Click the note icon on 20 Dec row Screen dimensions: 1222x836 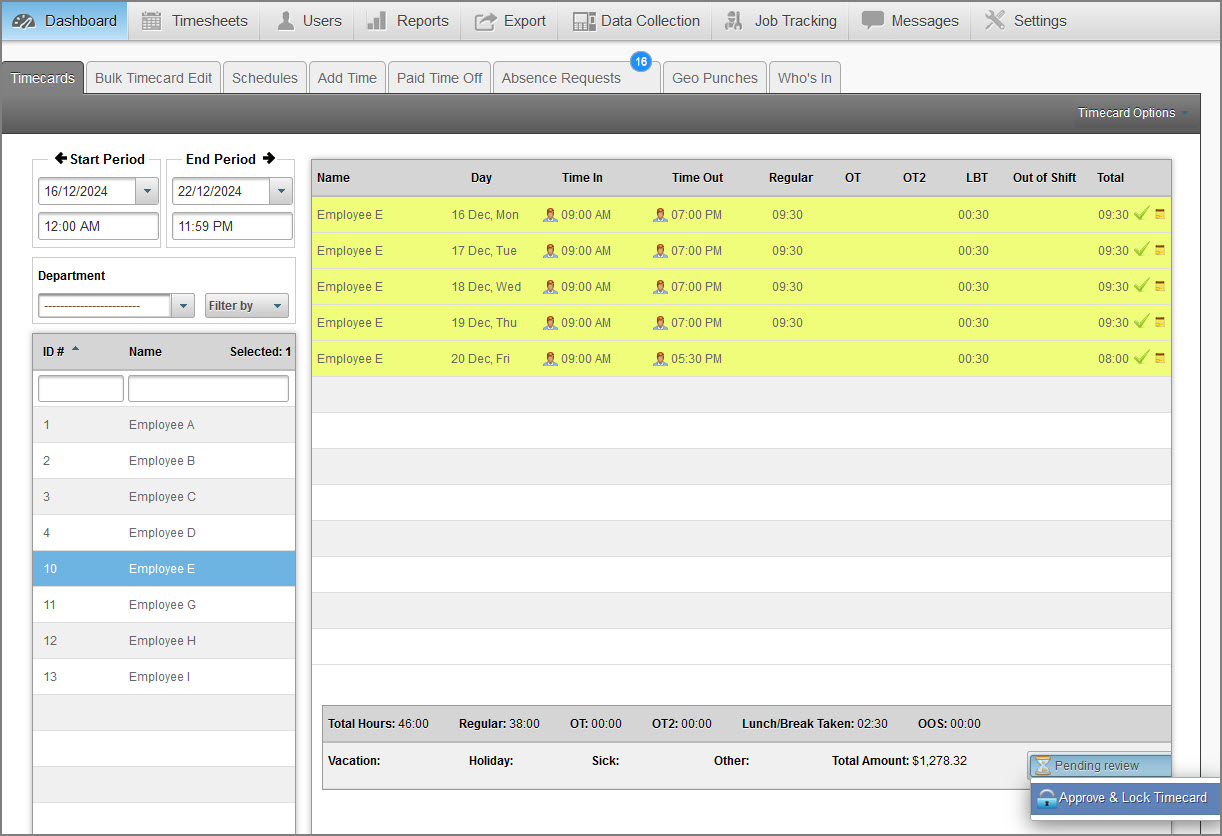click(x=1160, y=358)
